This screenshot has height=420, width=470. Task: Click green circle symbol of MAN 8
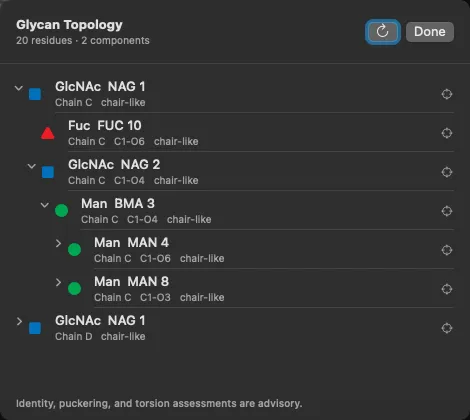(74, 289)
